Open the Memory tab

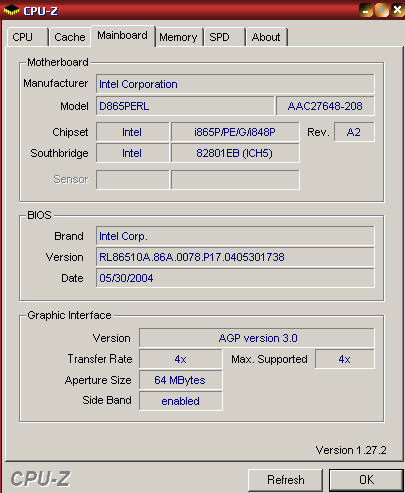point(179,37)
